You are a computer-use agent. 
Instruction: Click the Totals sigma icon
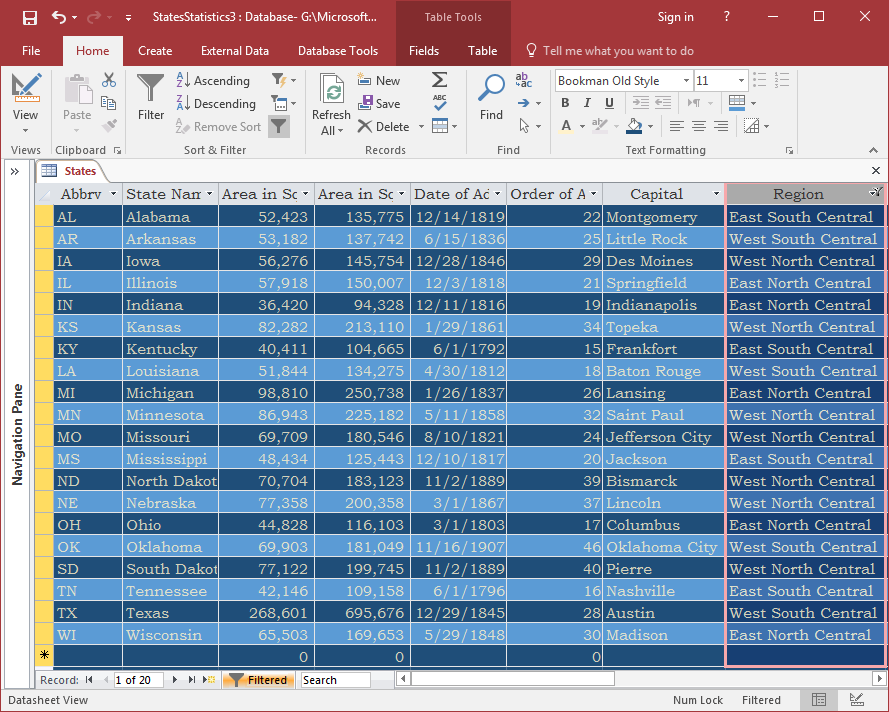click(439, 80)
